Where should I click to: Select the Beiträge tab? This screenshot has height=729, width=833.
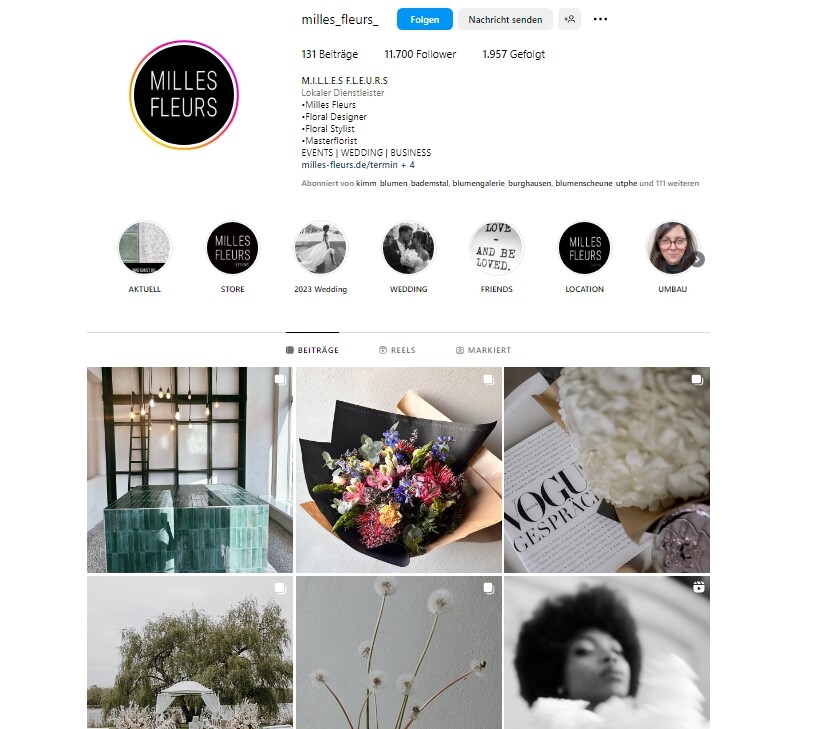coord(312,350)
